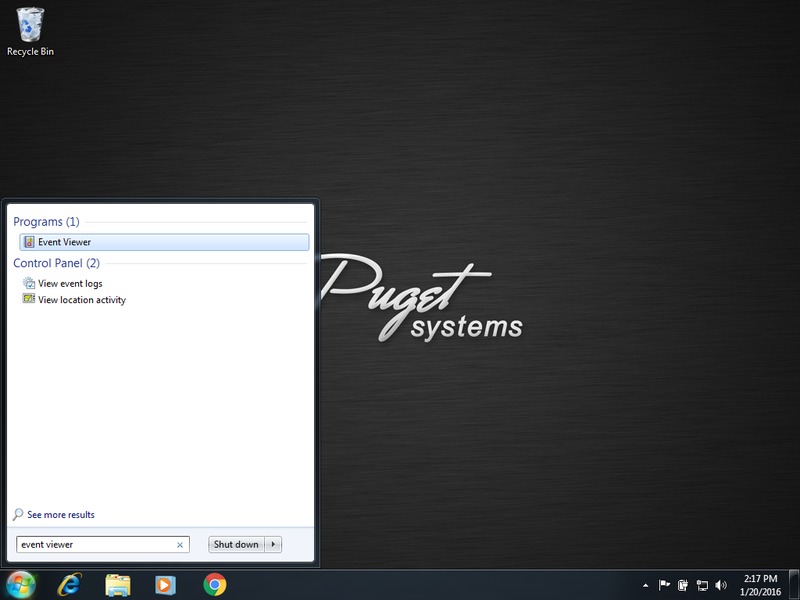Image resolution: width=800 pixels, height=600 pixels.
Task: Click the Windows Start orb
Action: (x=20, y=584)
